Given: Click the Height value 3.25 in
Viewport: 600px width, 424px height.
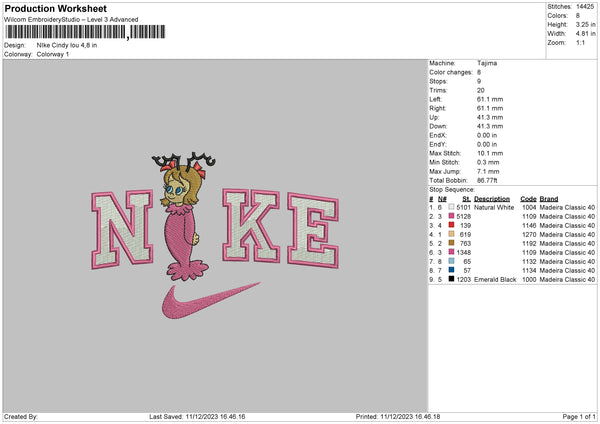Looking at the screenshot, I should point(585,24).
